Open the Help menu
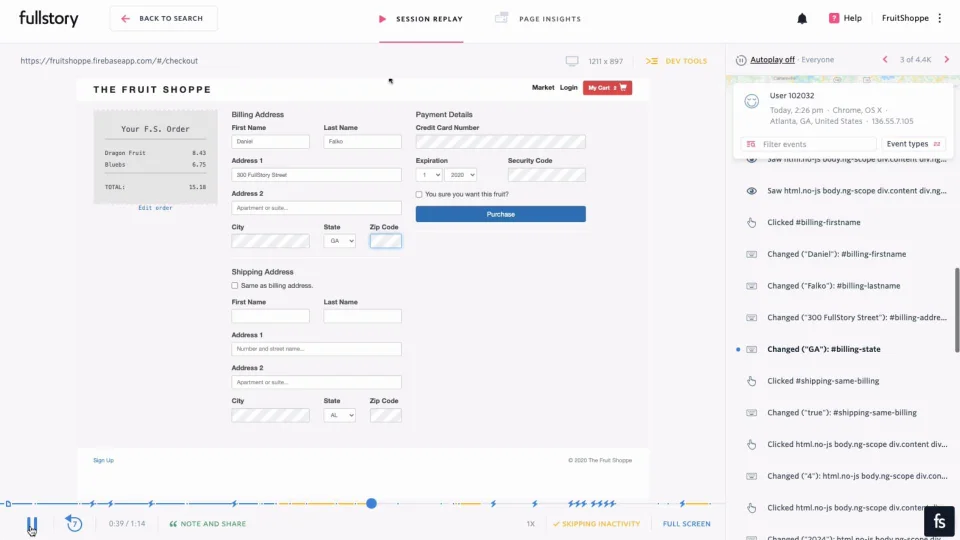Screen dimensions: 960x540 point(845,18)
